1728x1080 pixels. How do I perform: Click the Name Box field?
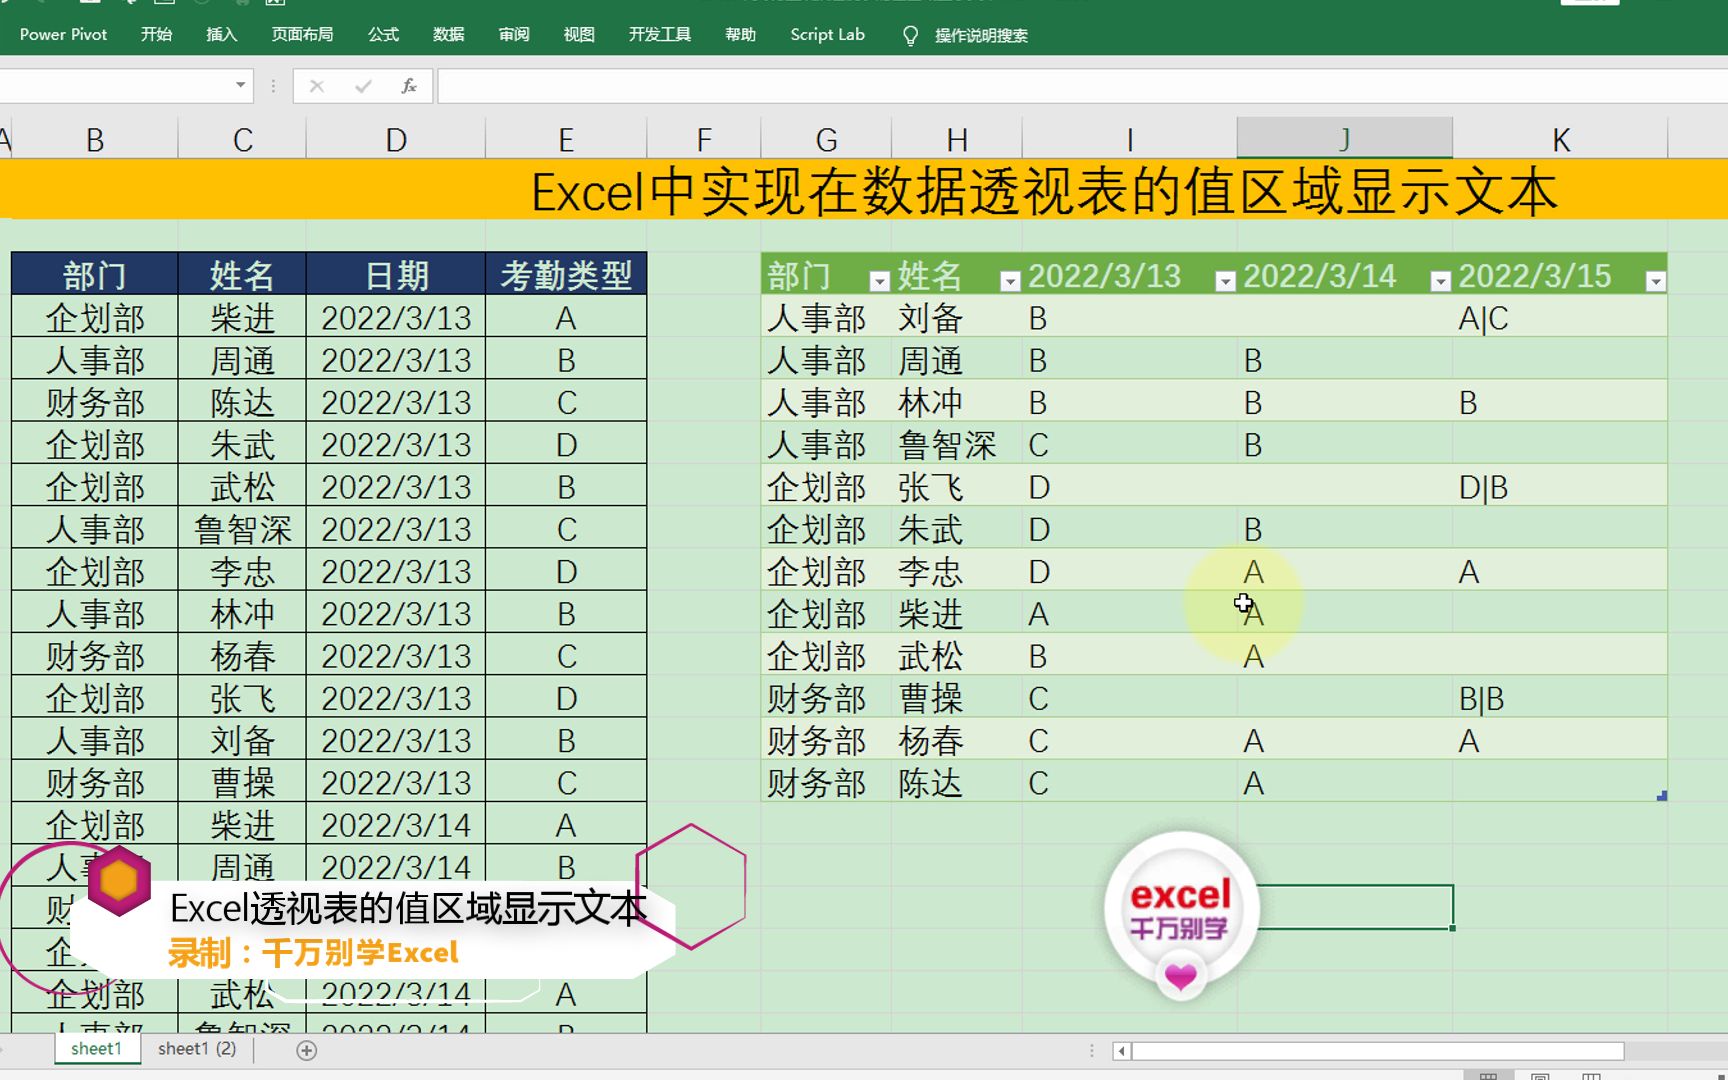[115, 86]
